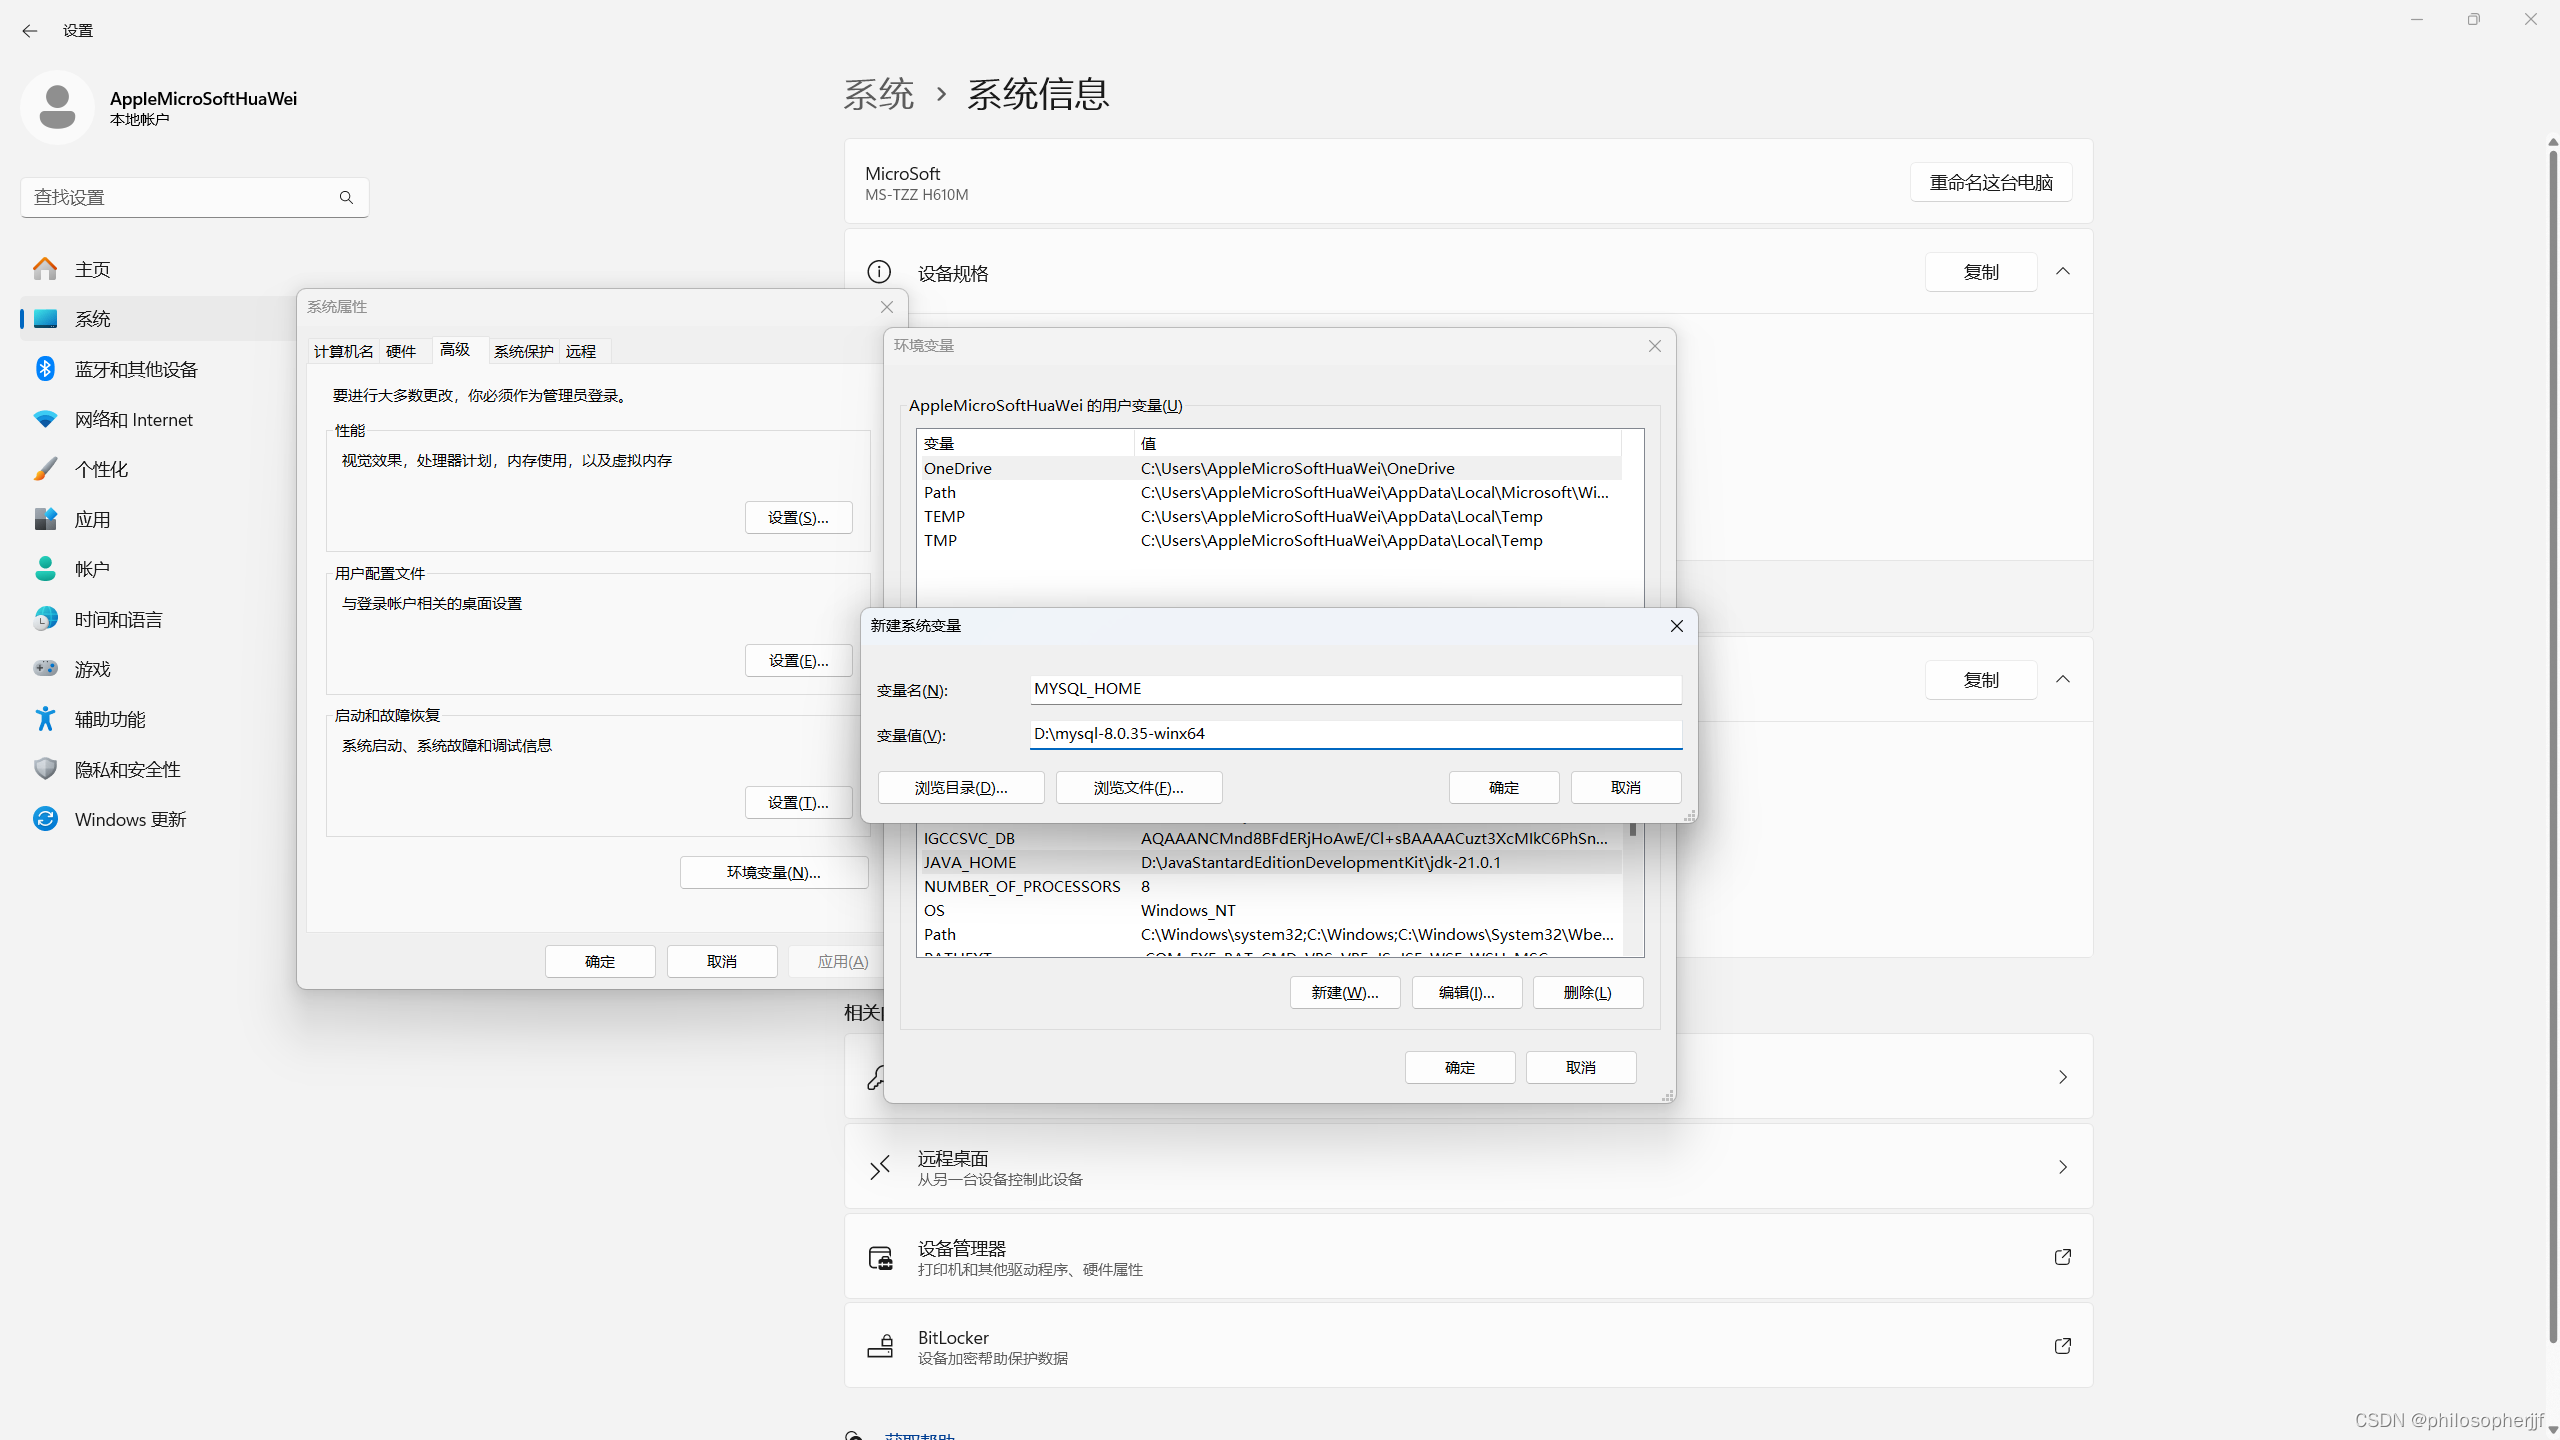Click 设置(E)... under 用户配置文件
Viewport: 2560px width, 1440px height.
pos(798,661)
